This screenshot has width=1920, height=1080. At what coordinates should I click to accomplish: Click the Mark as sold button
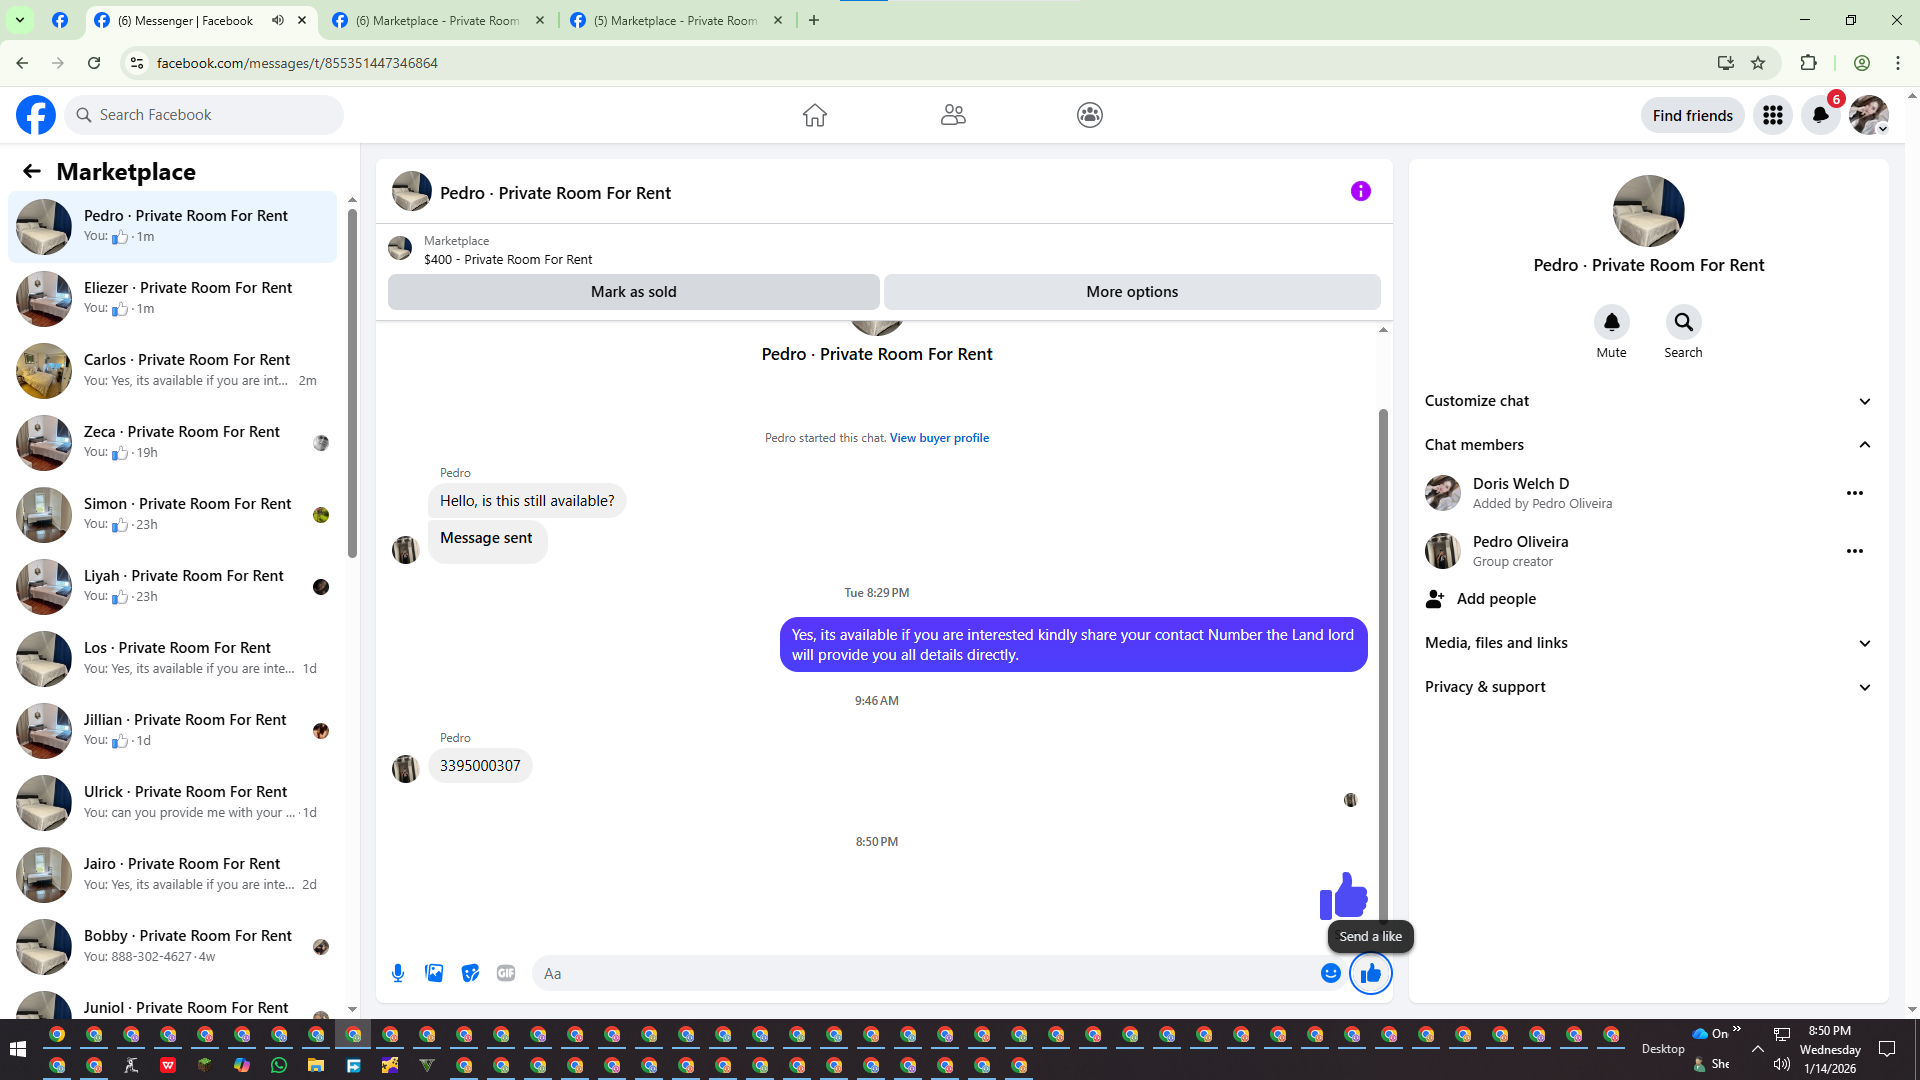[633, 292]
